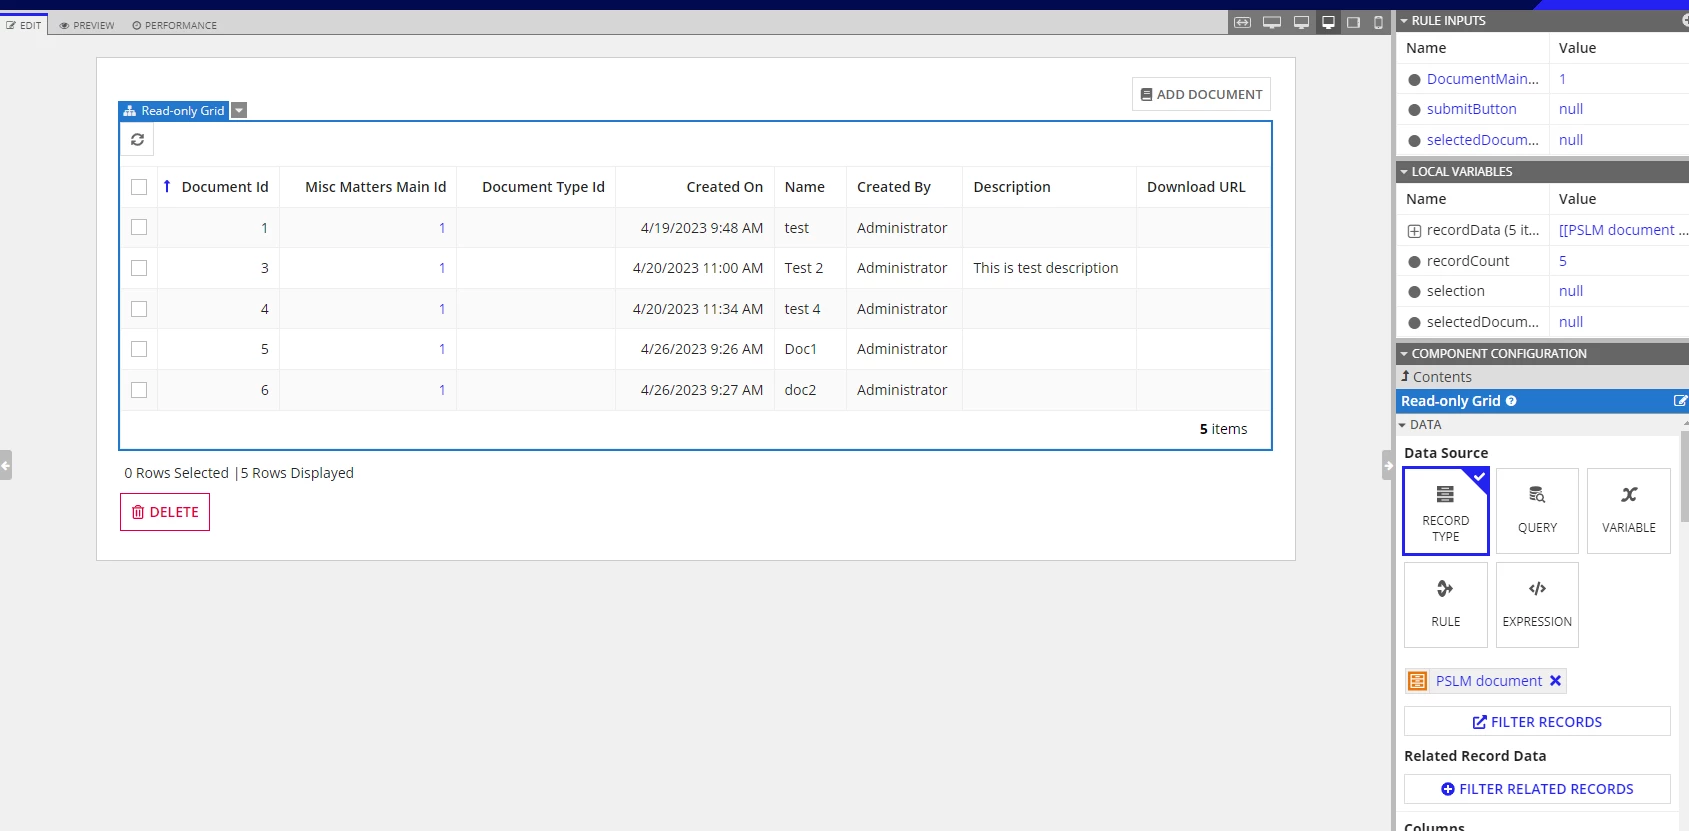Click the Description column header
Viewport: 1689px width, 831px height.
1011,187
